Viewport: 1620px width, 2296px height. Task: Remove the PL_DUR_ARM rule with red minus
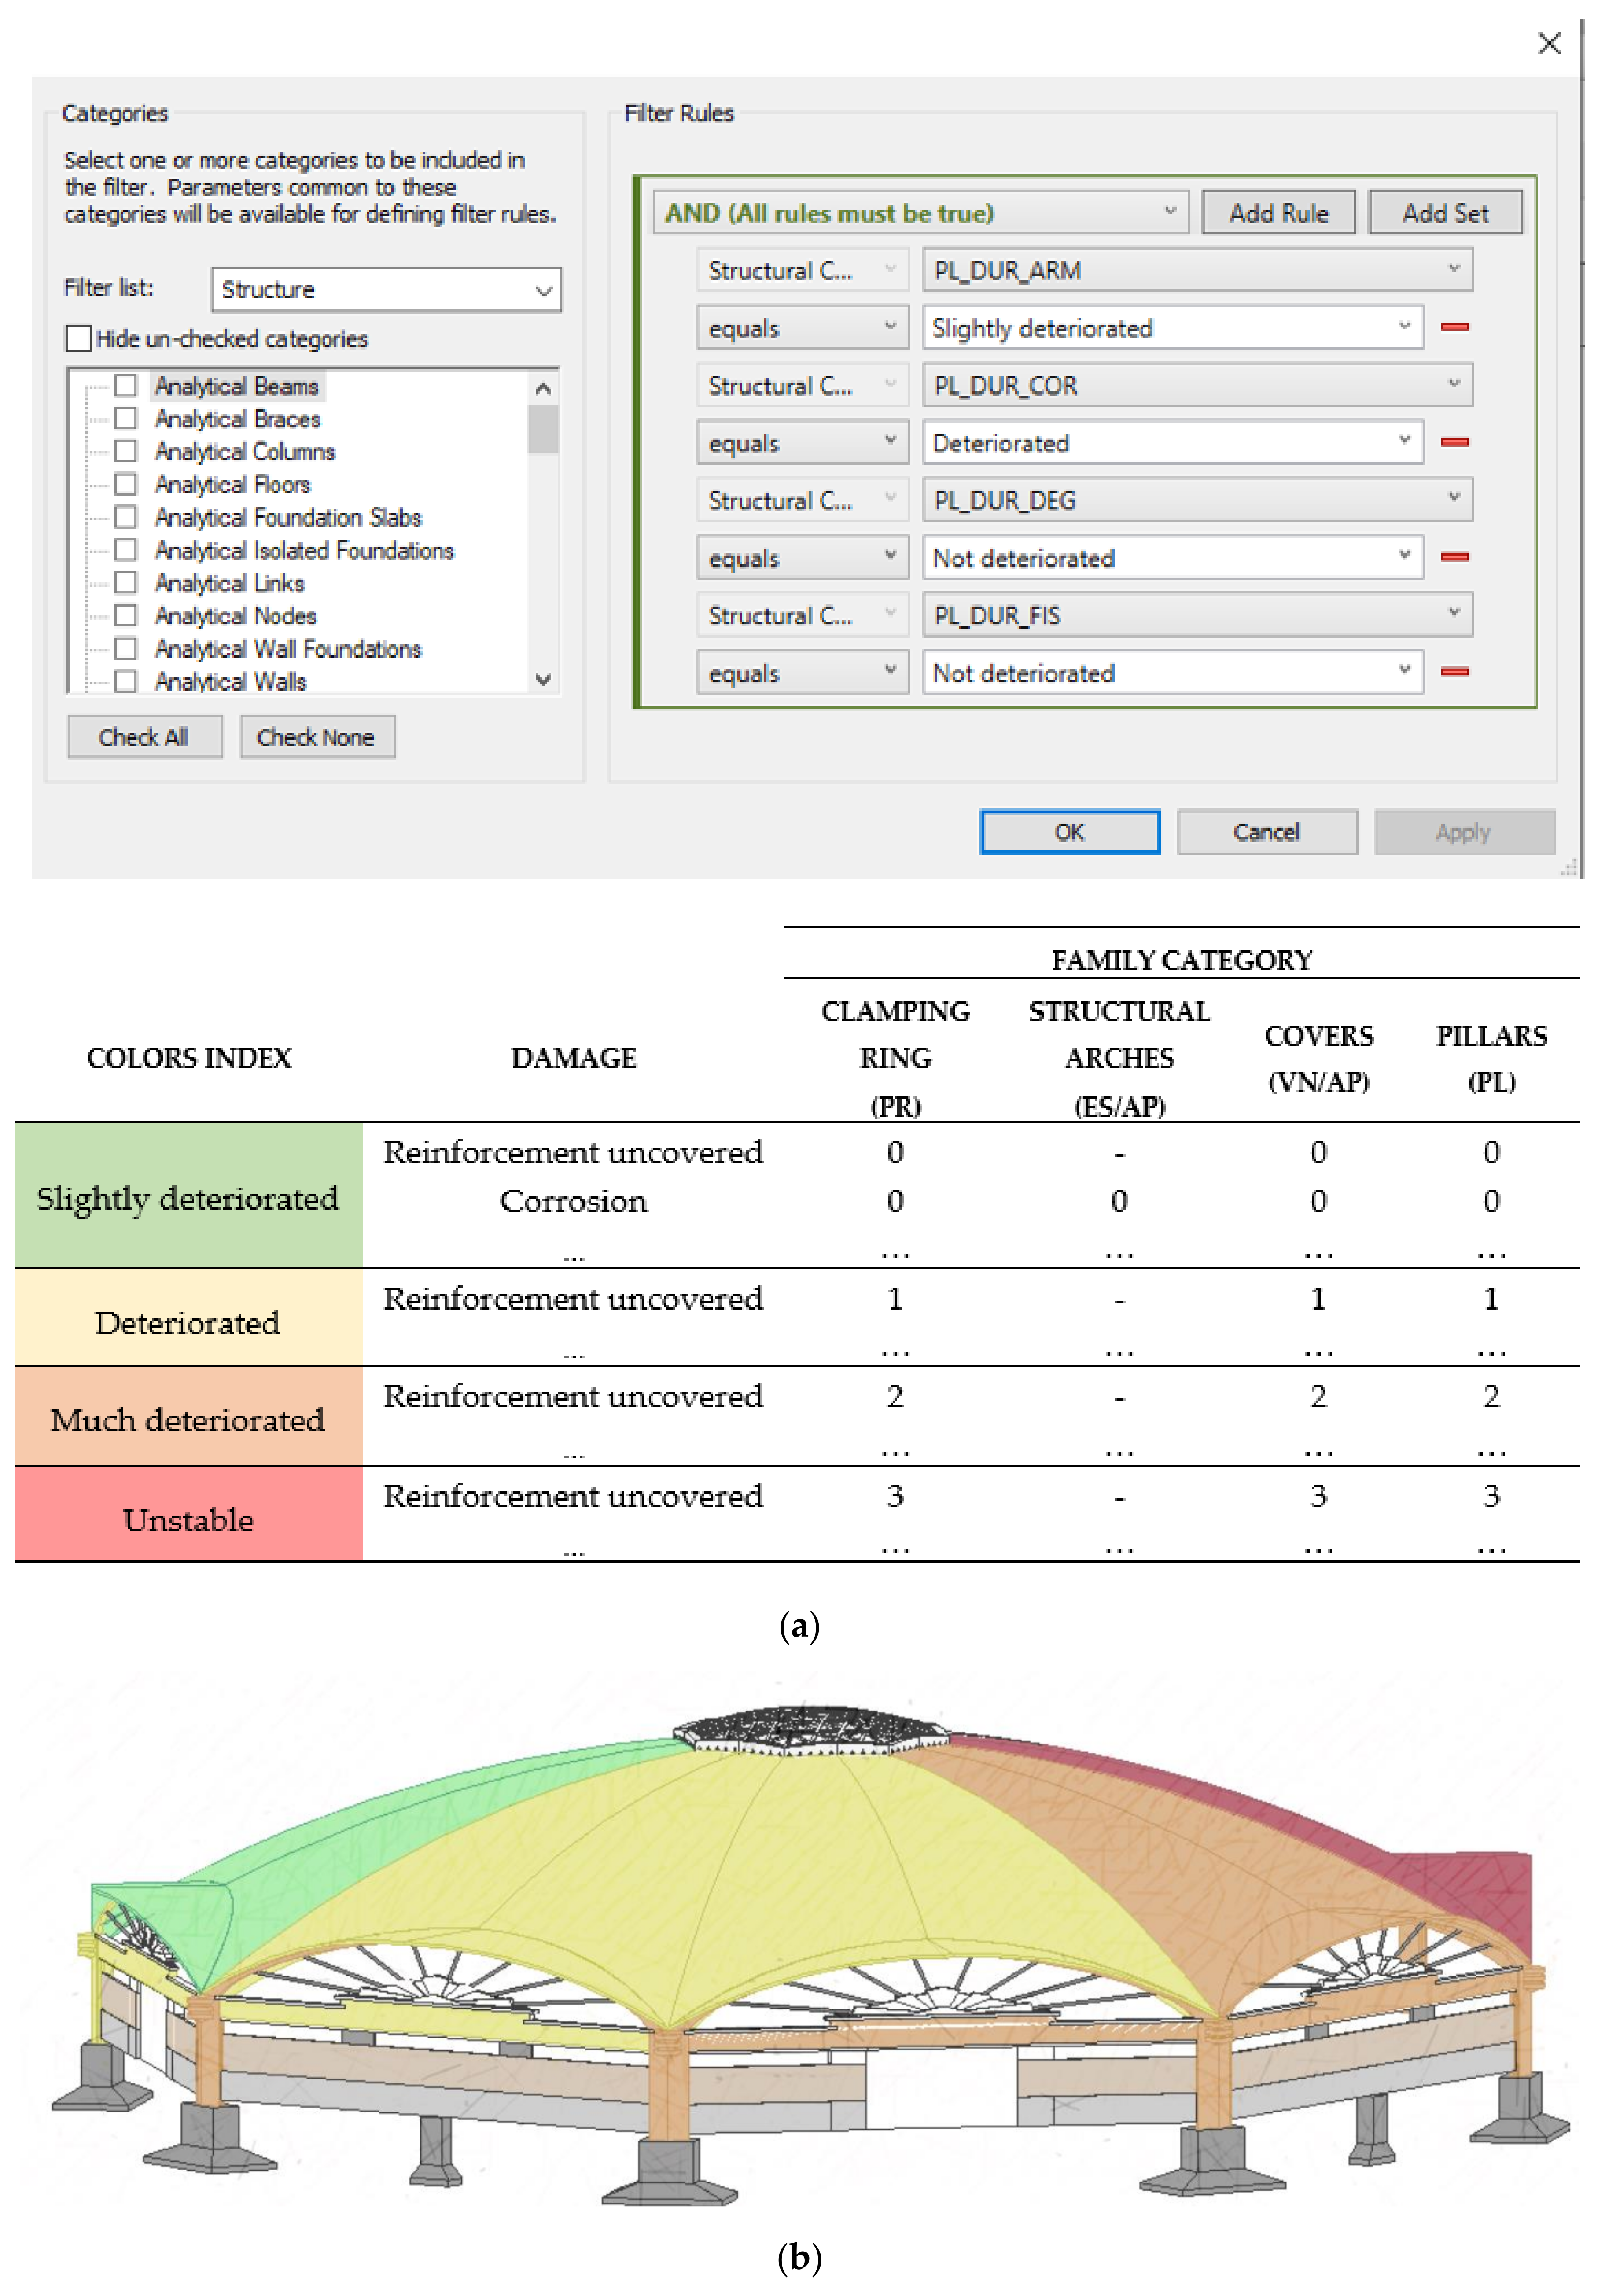[1454, 327]
